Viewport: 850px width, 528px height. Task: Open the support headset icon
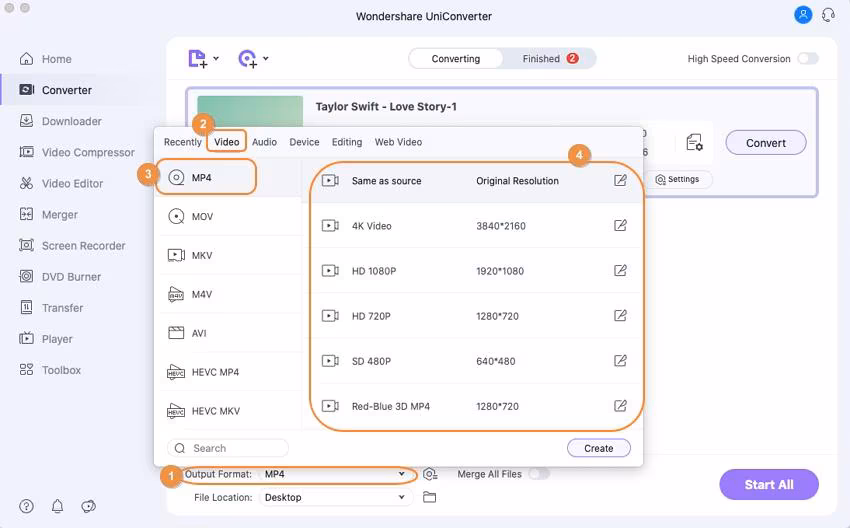pos(828,15)
